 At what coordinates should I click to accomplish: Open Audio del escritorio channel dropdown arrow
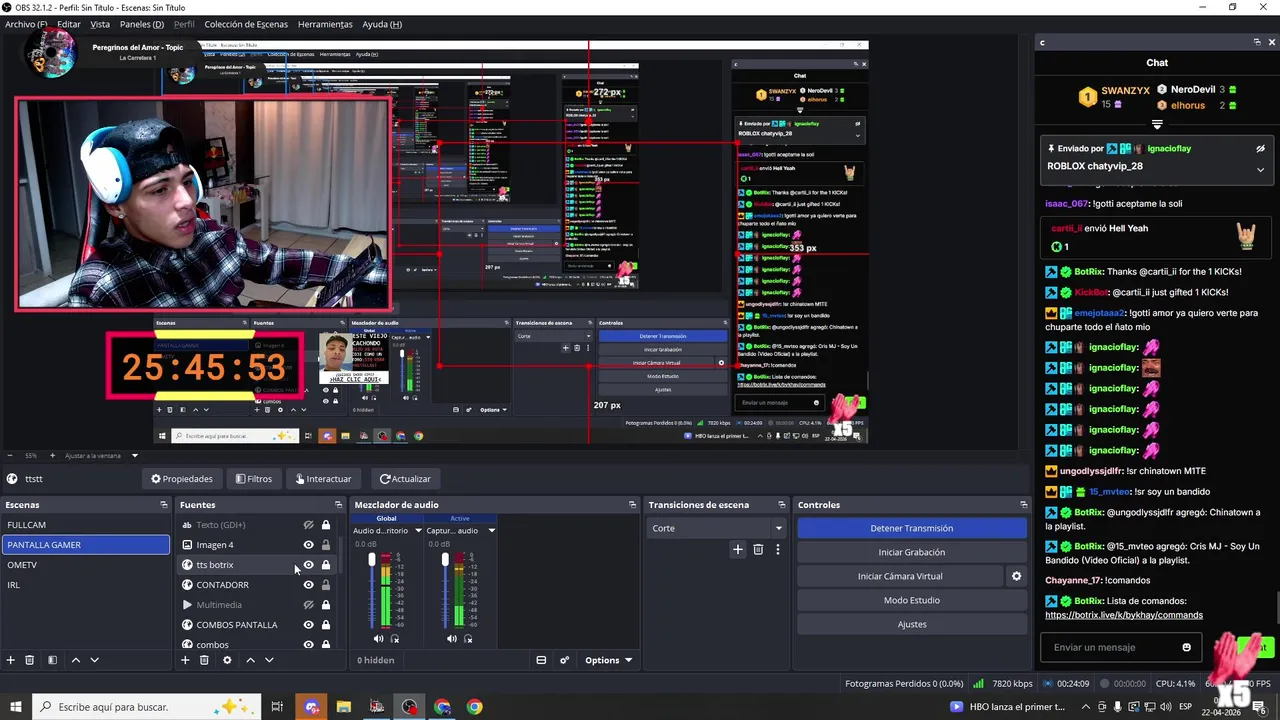click(418, 531)
